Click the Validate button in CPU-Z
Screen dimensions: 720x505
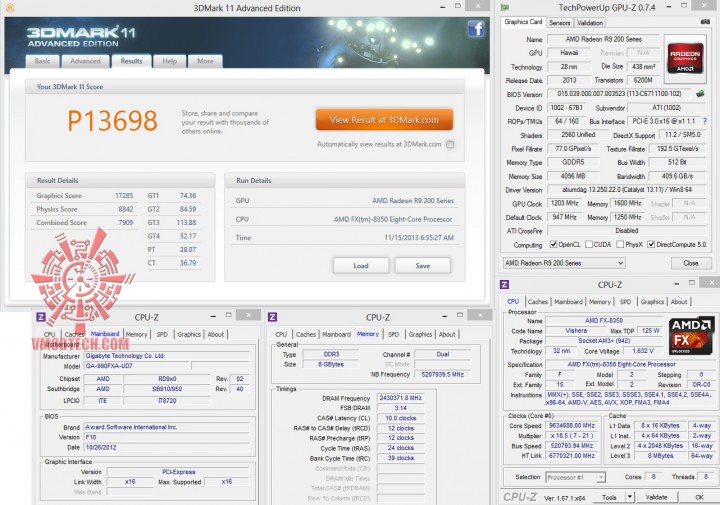[x=657, y=497]
